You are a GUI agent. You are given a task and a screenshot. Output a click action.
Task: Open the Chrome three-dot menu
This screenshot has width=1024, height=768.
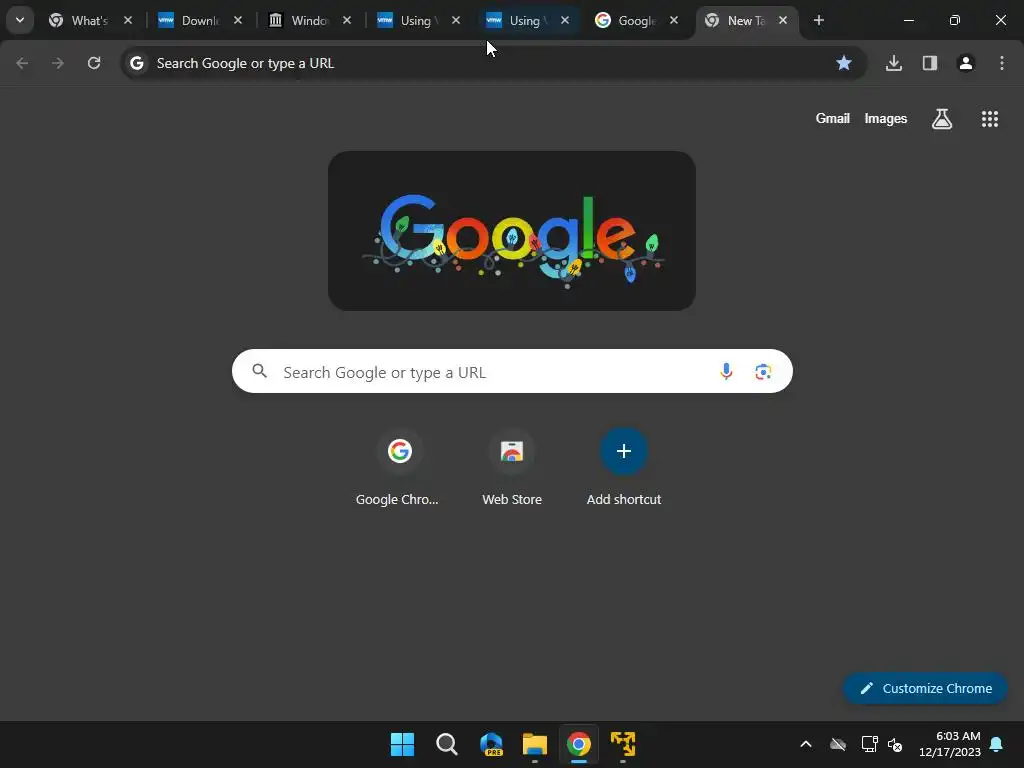1002,63
